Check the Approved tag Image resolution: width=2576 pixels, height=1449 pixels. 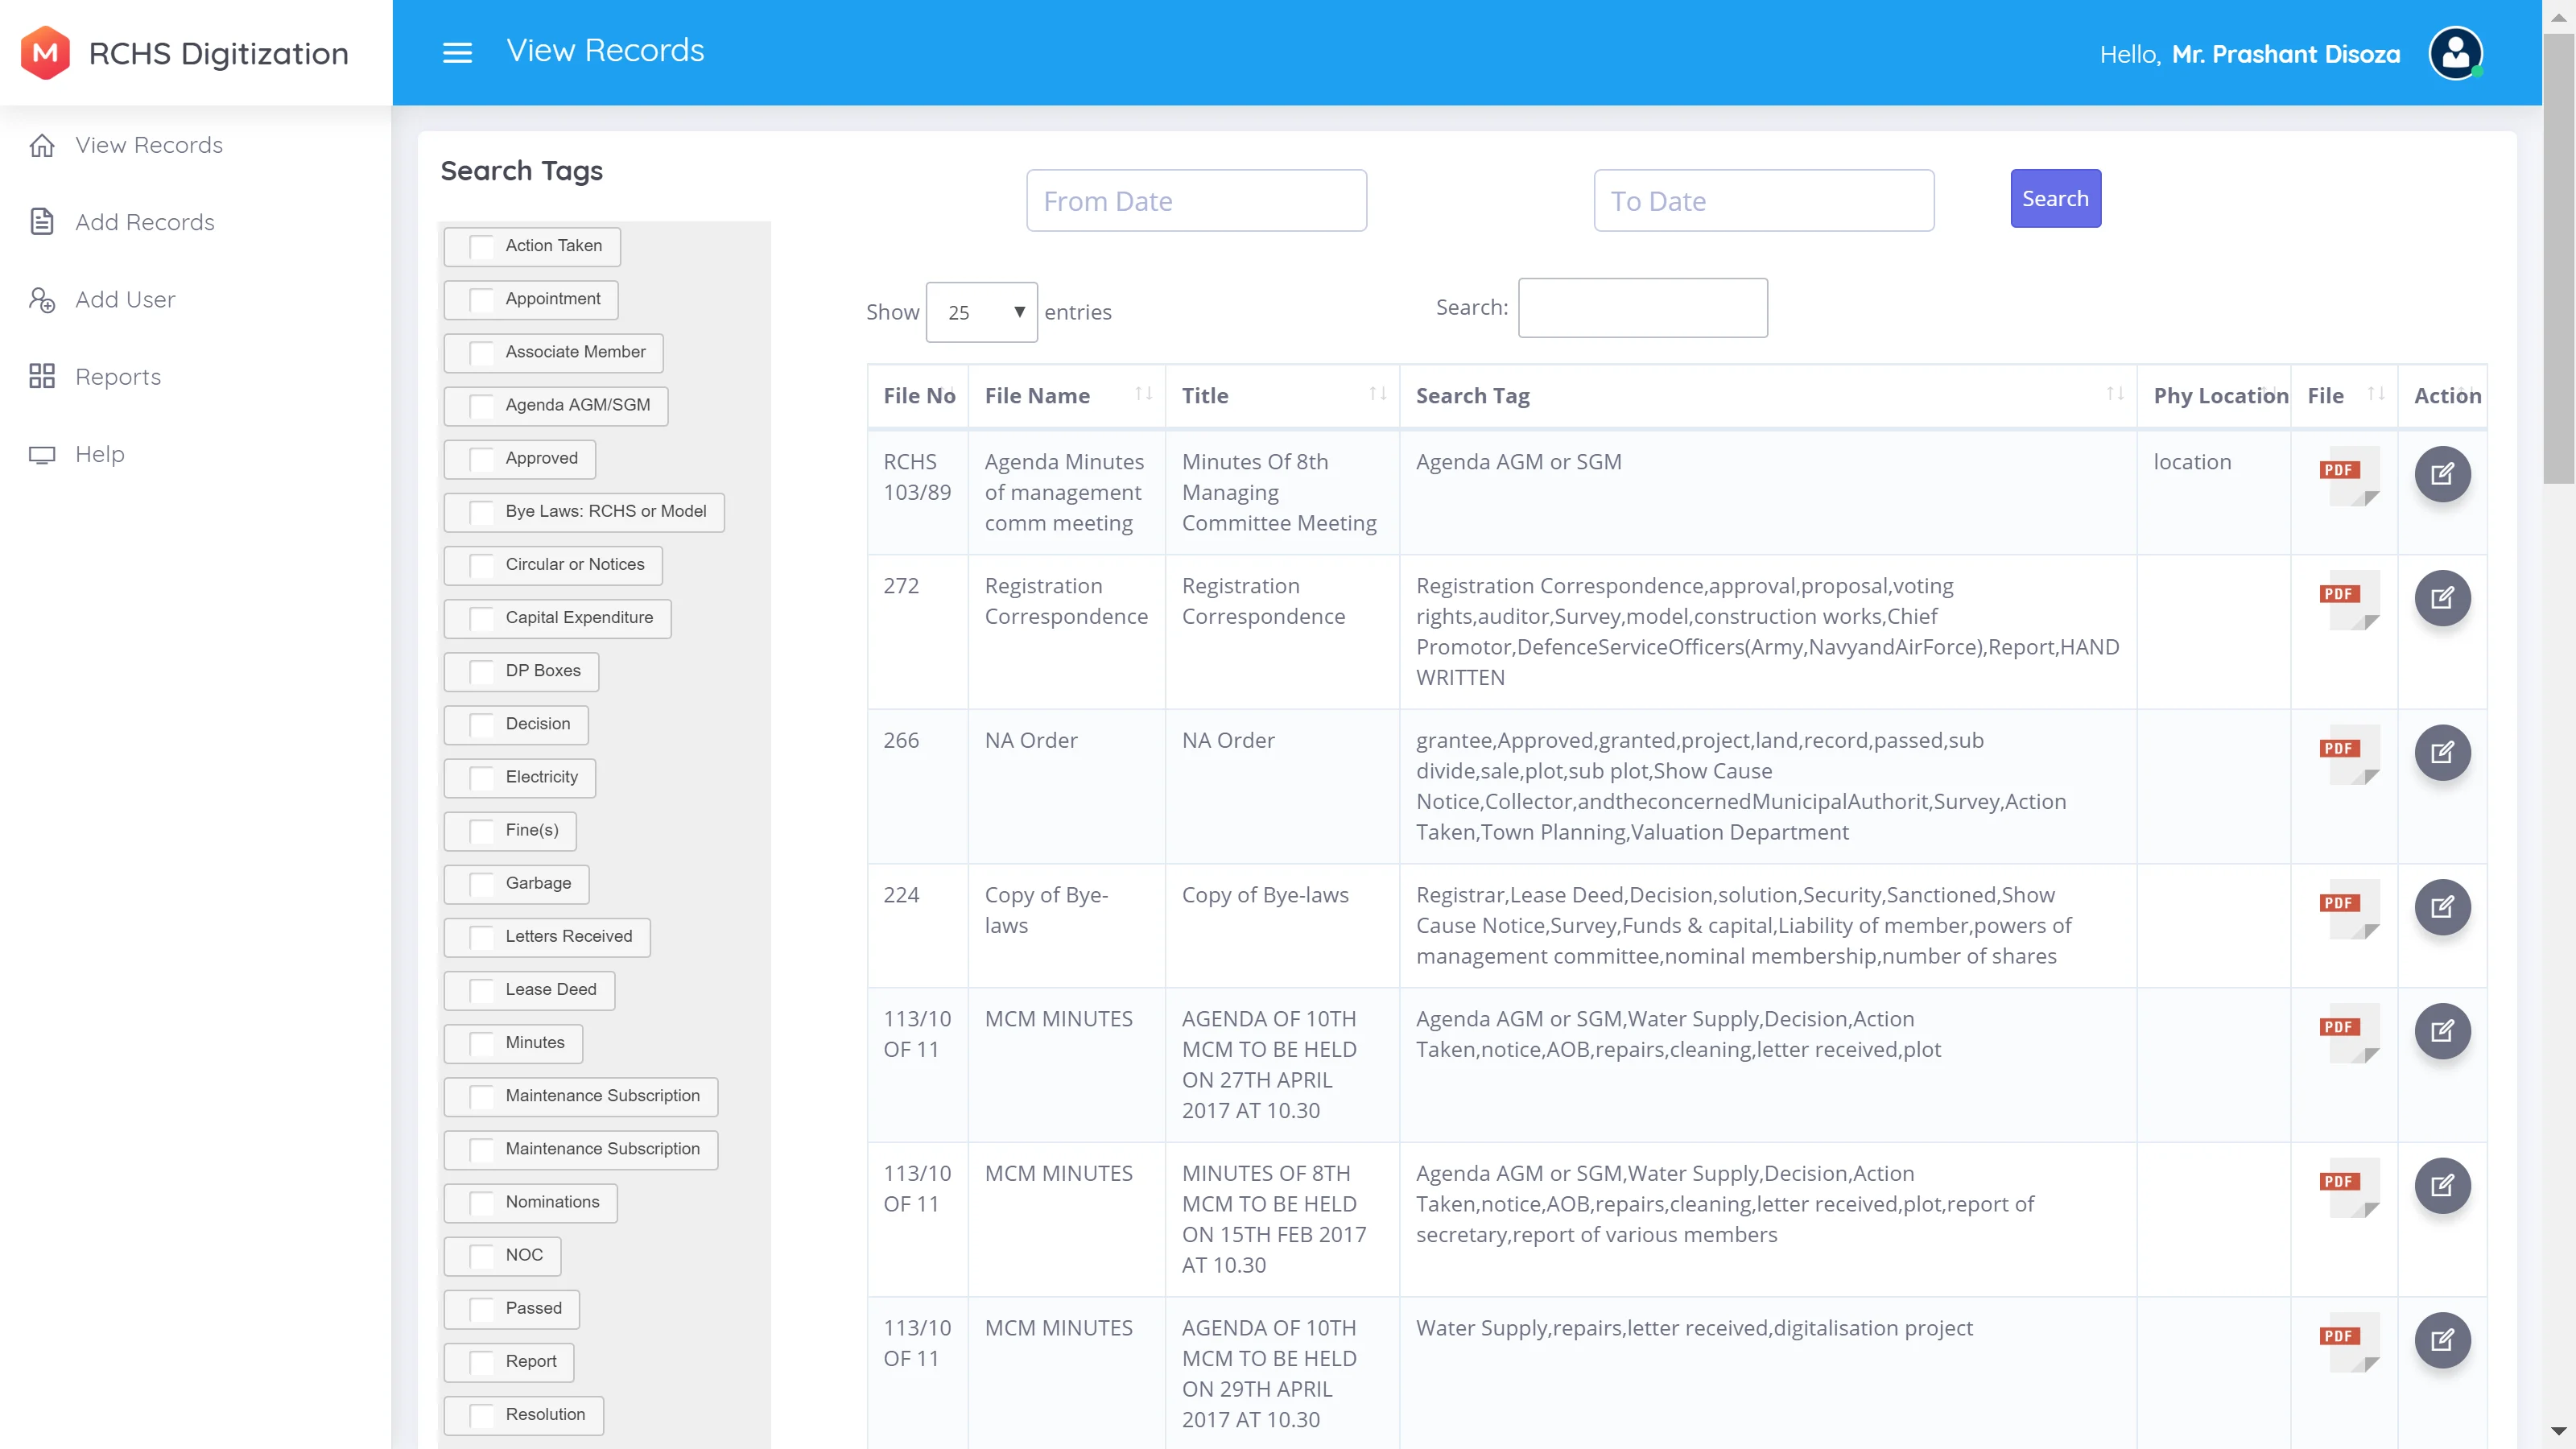[482, 459]
